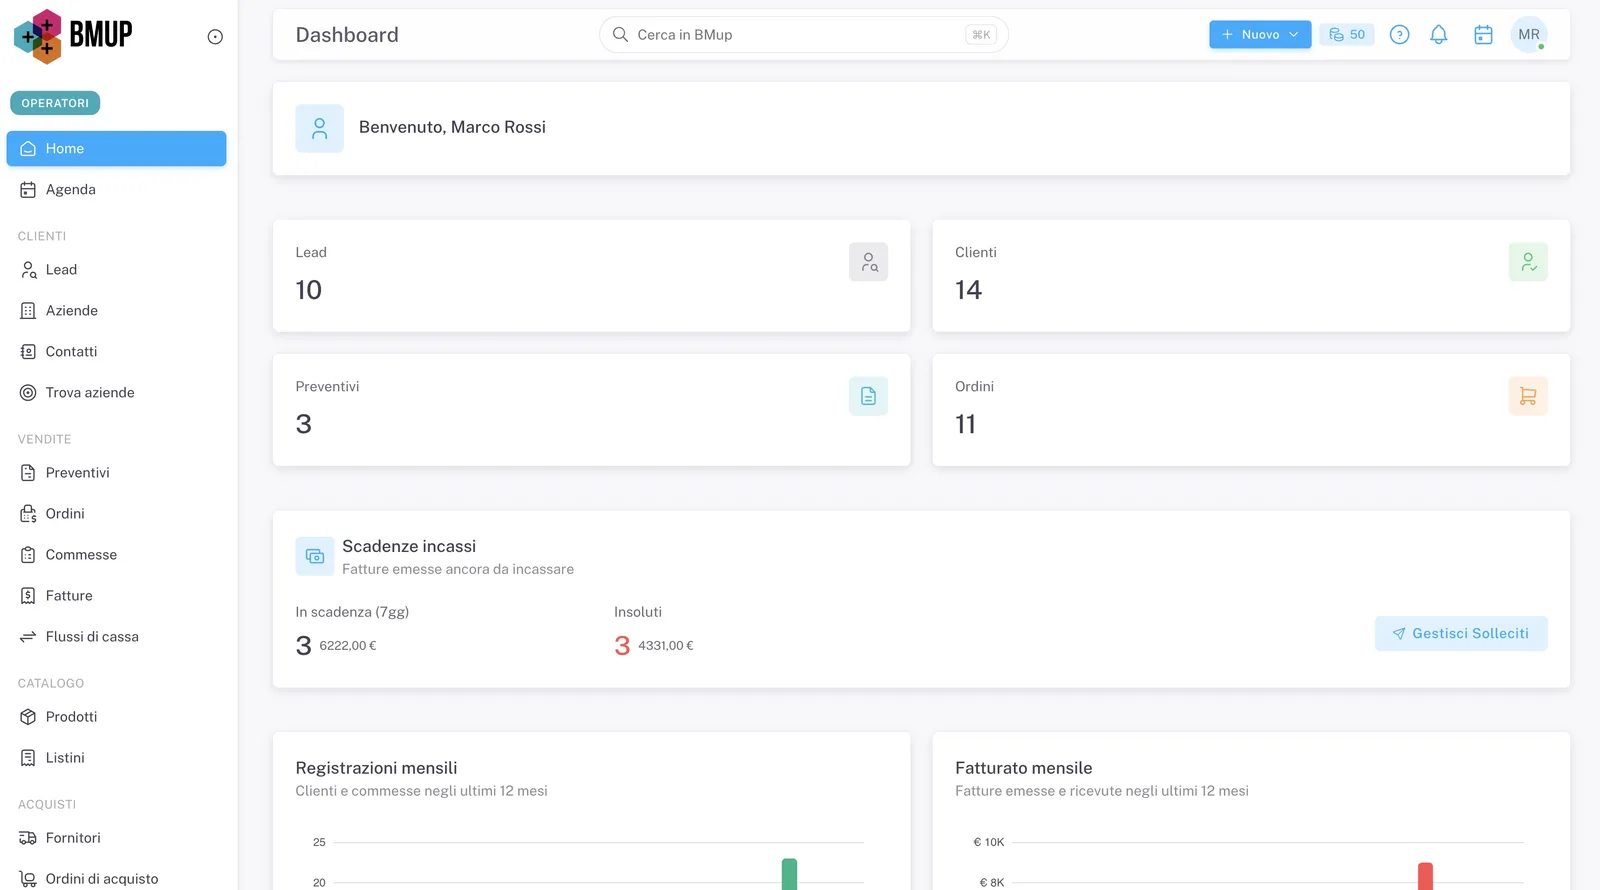Open Agenda in the sidebar
This screenshot has width=1600, height=890.
116,190
